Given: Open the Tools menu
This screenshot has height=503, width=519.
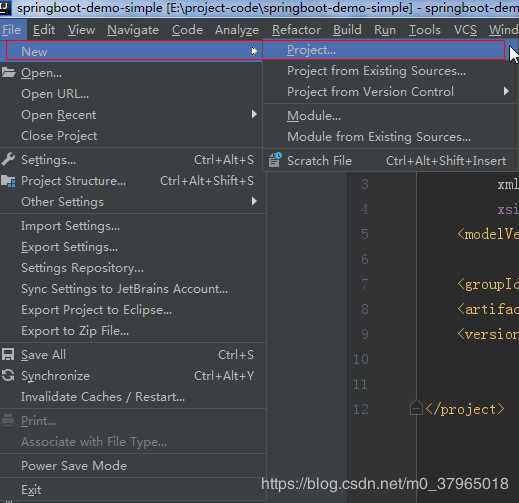Looking at the screenshot, I should (x=425, y=30).
